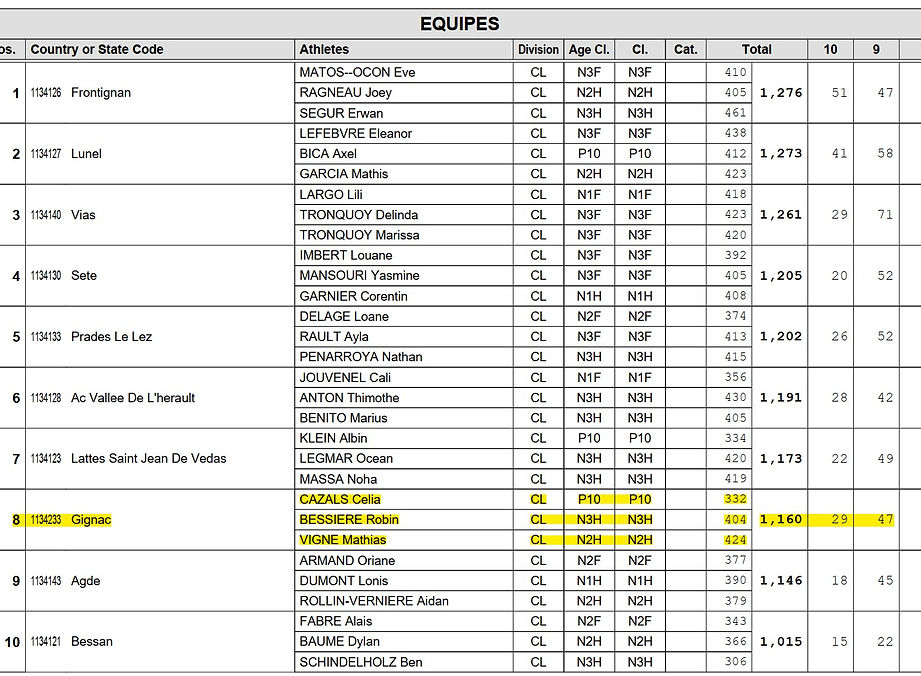Viewport: 921px width, 676px height.
Task: Click athlete BENITO Marius
Action: point(344,418)
